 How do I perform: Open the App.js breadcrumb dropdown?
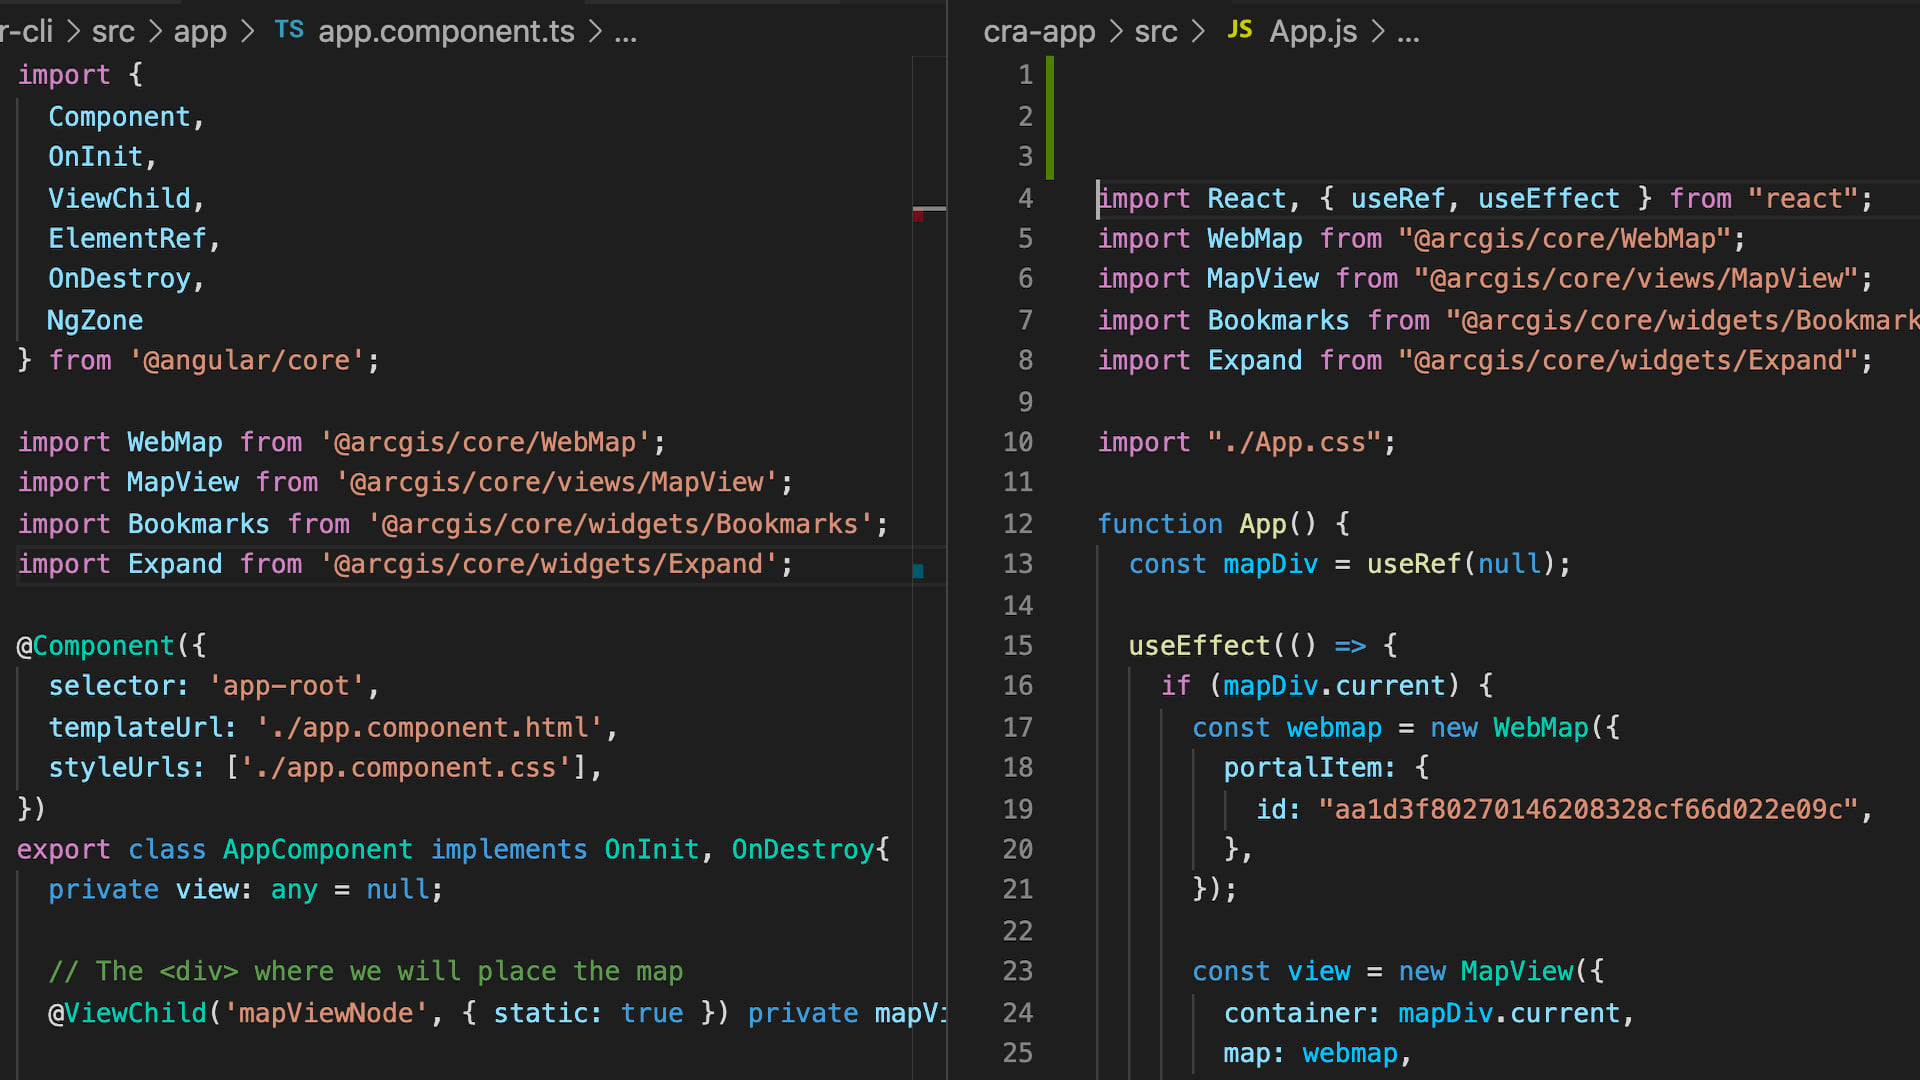[x=1313, y=32]
